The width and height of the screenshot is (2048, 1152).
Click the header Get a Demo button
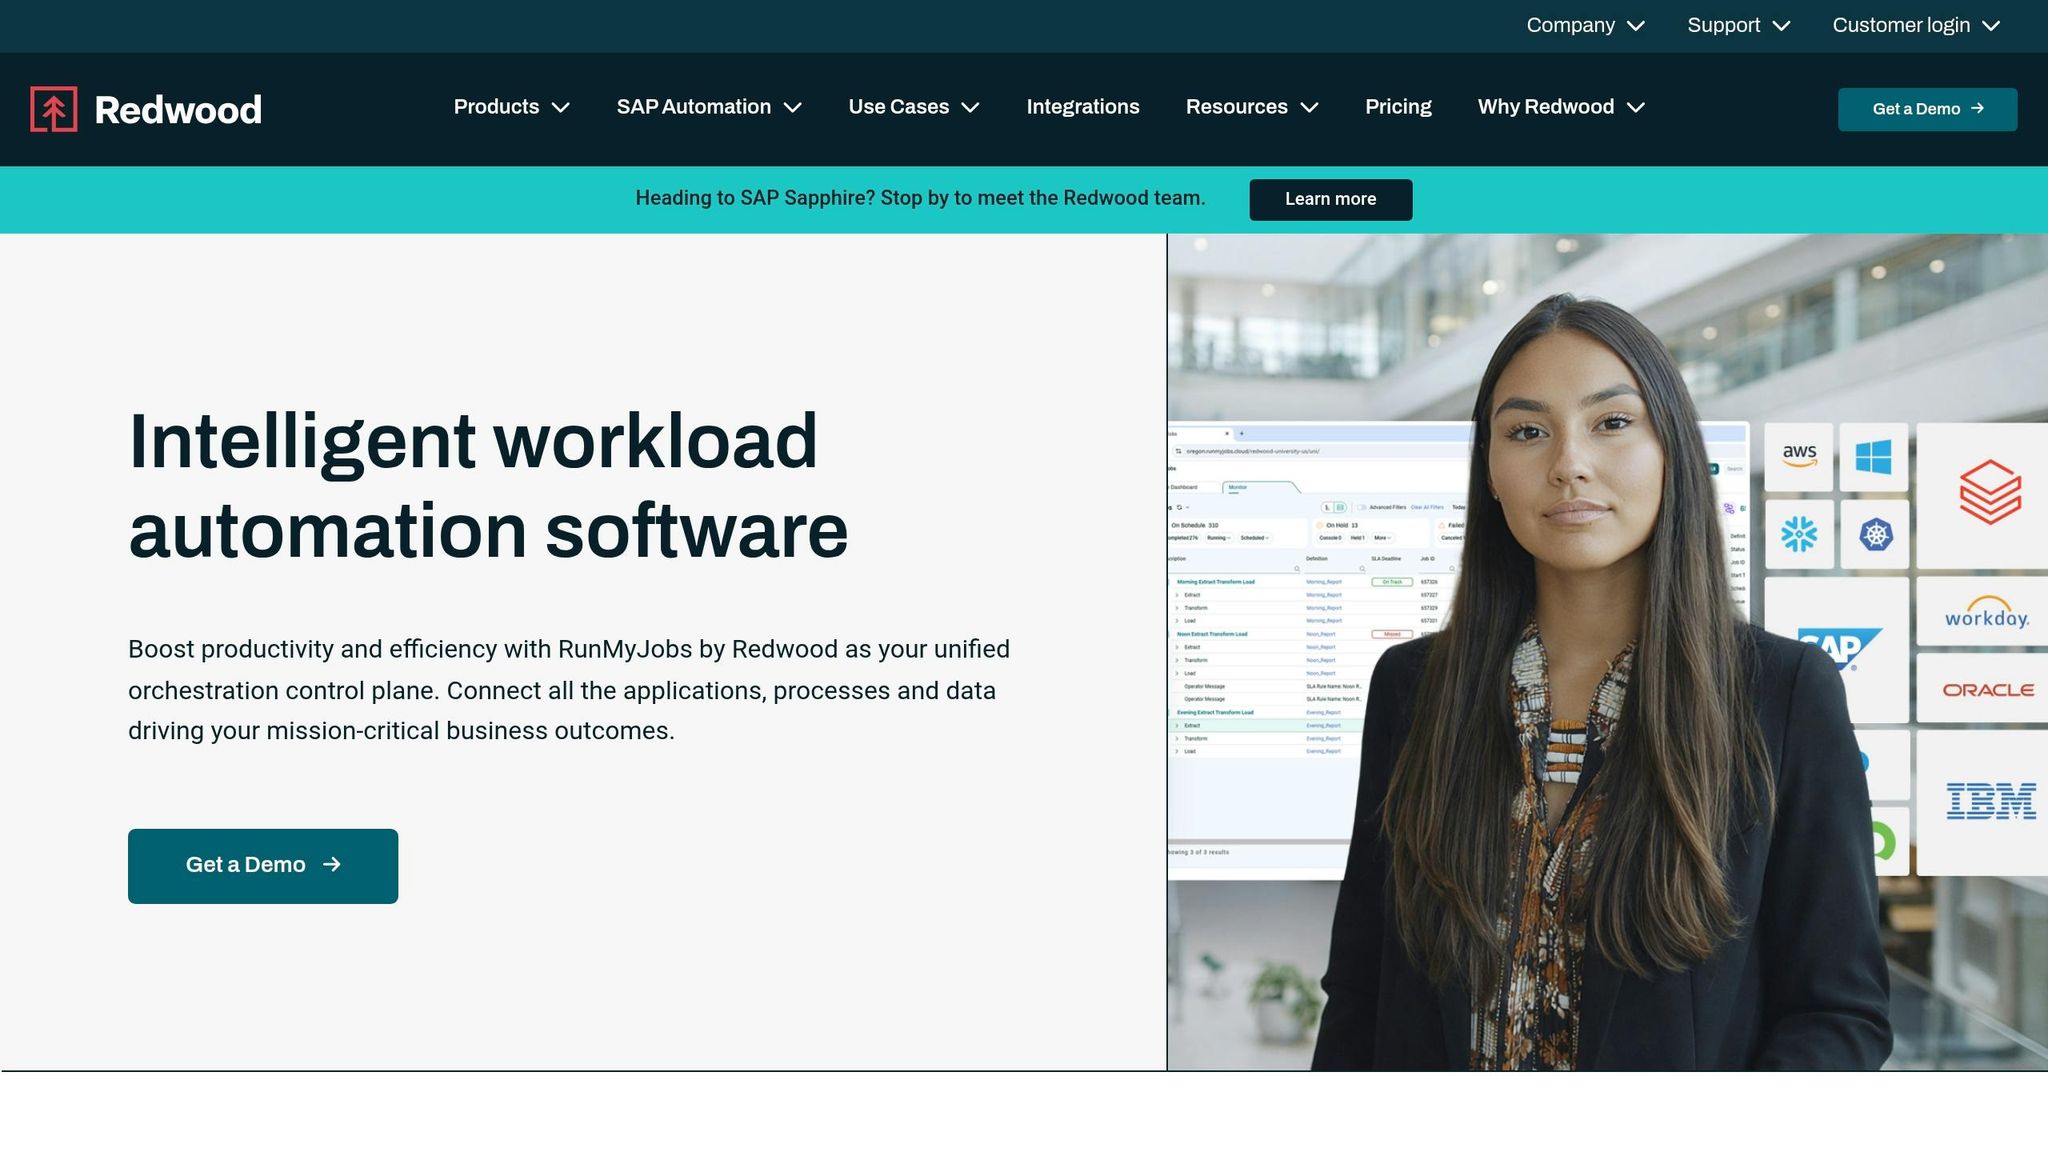[1927, 109]
